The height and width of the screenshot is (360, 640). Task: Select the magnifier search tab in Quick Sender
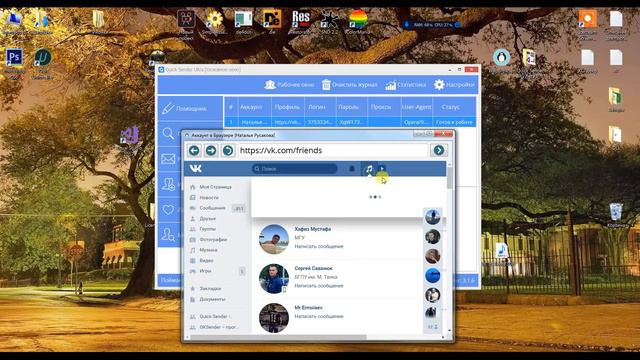tap(168, 133)
